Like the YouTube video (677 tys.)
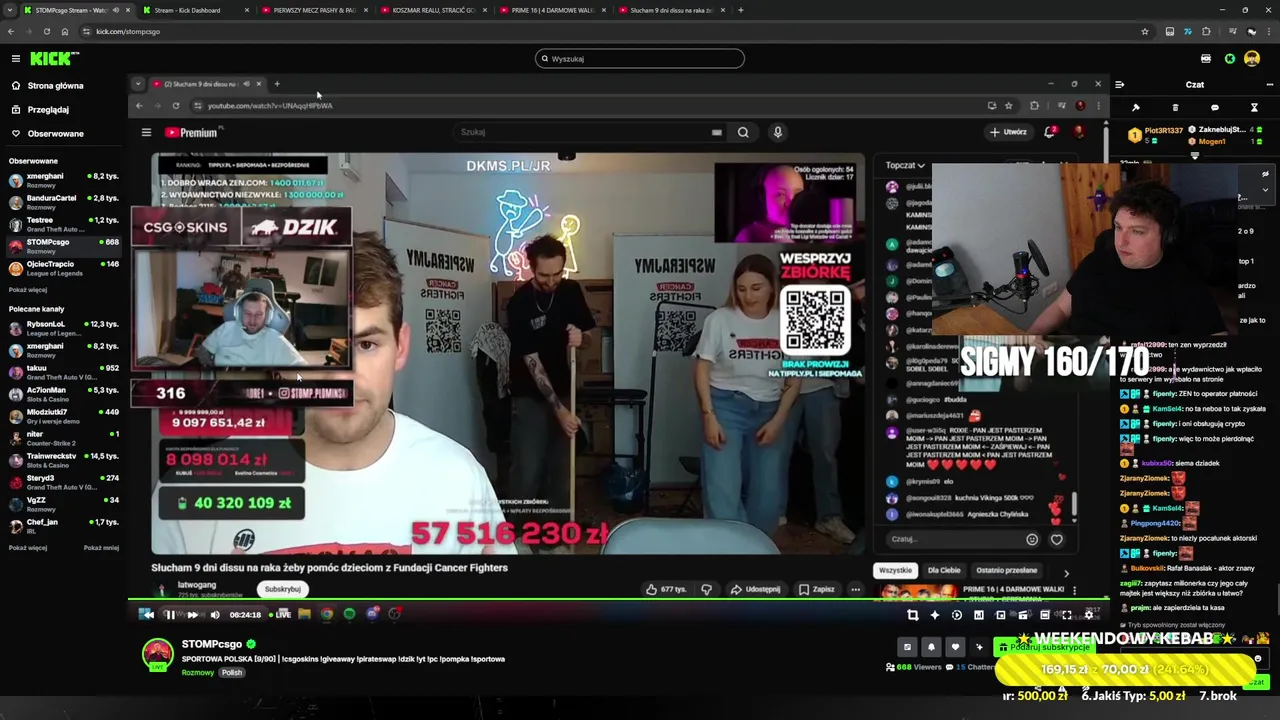 coord(666,590)
